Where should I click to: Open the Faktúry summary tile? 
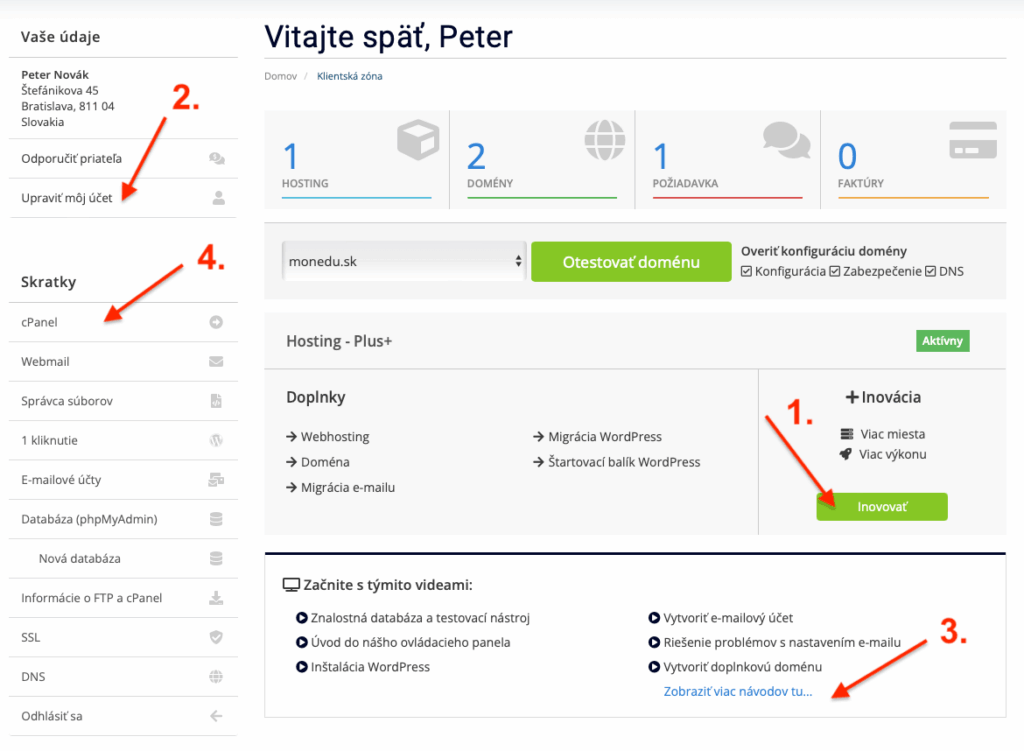pyautogui.click(x=912, y=158)
